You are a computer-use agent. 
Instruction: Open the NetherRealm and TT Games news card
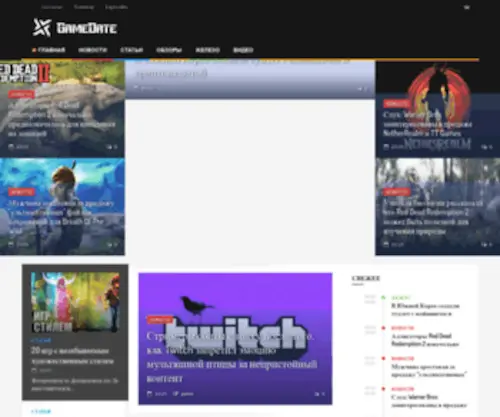point(438,109)
